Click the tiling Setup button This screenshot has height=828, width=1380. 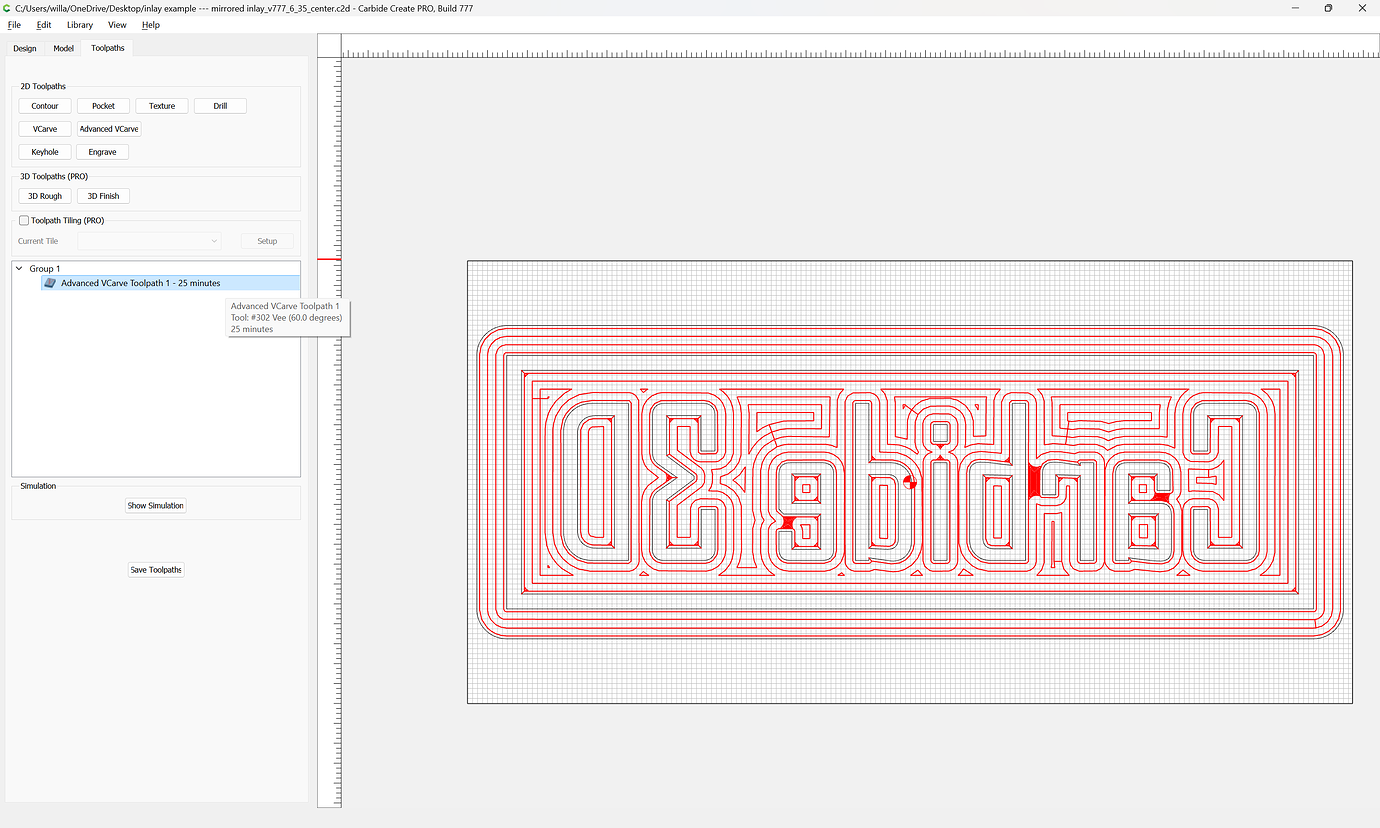coord(267,241)
